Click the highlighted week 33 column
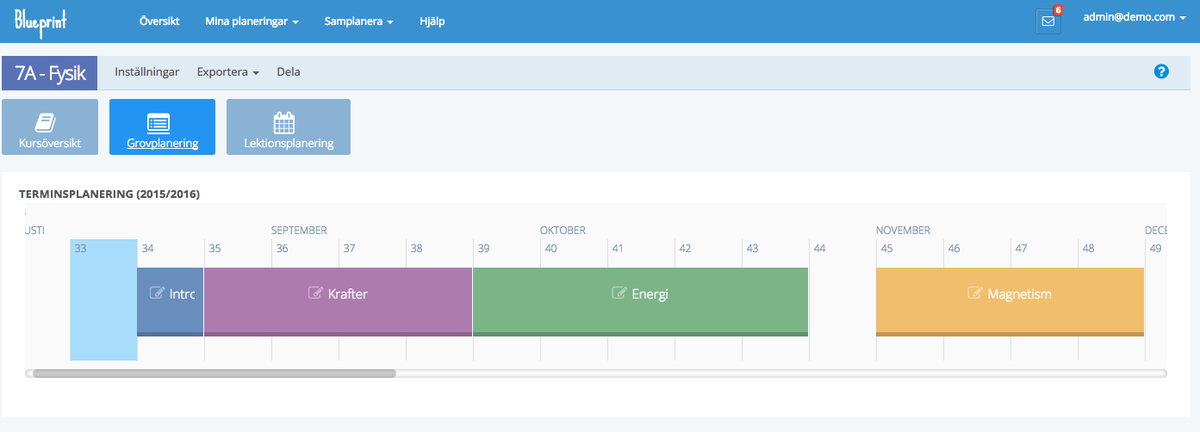The height and width of the screenshot is (432, 1200). 103,300
